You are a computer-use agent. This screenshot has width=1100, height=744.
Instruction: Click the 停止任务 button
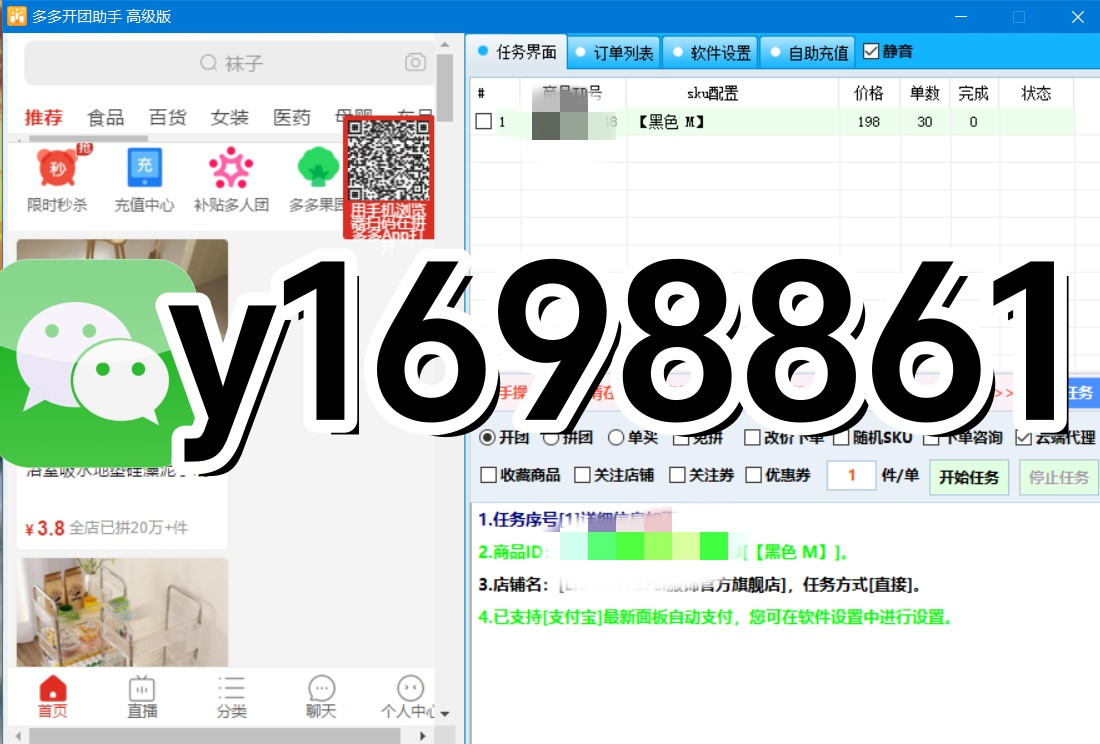coord(1058,477)
